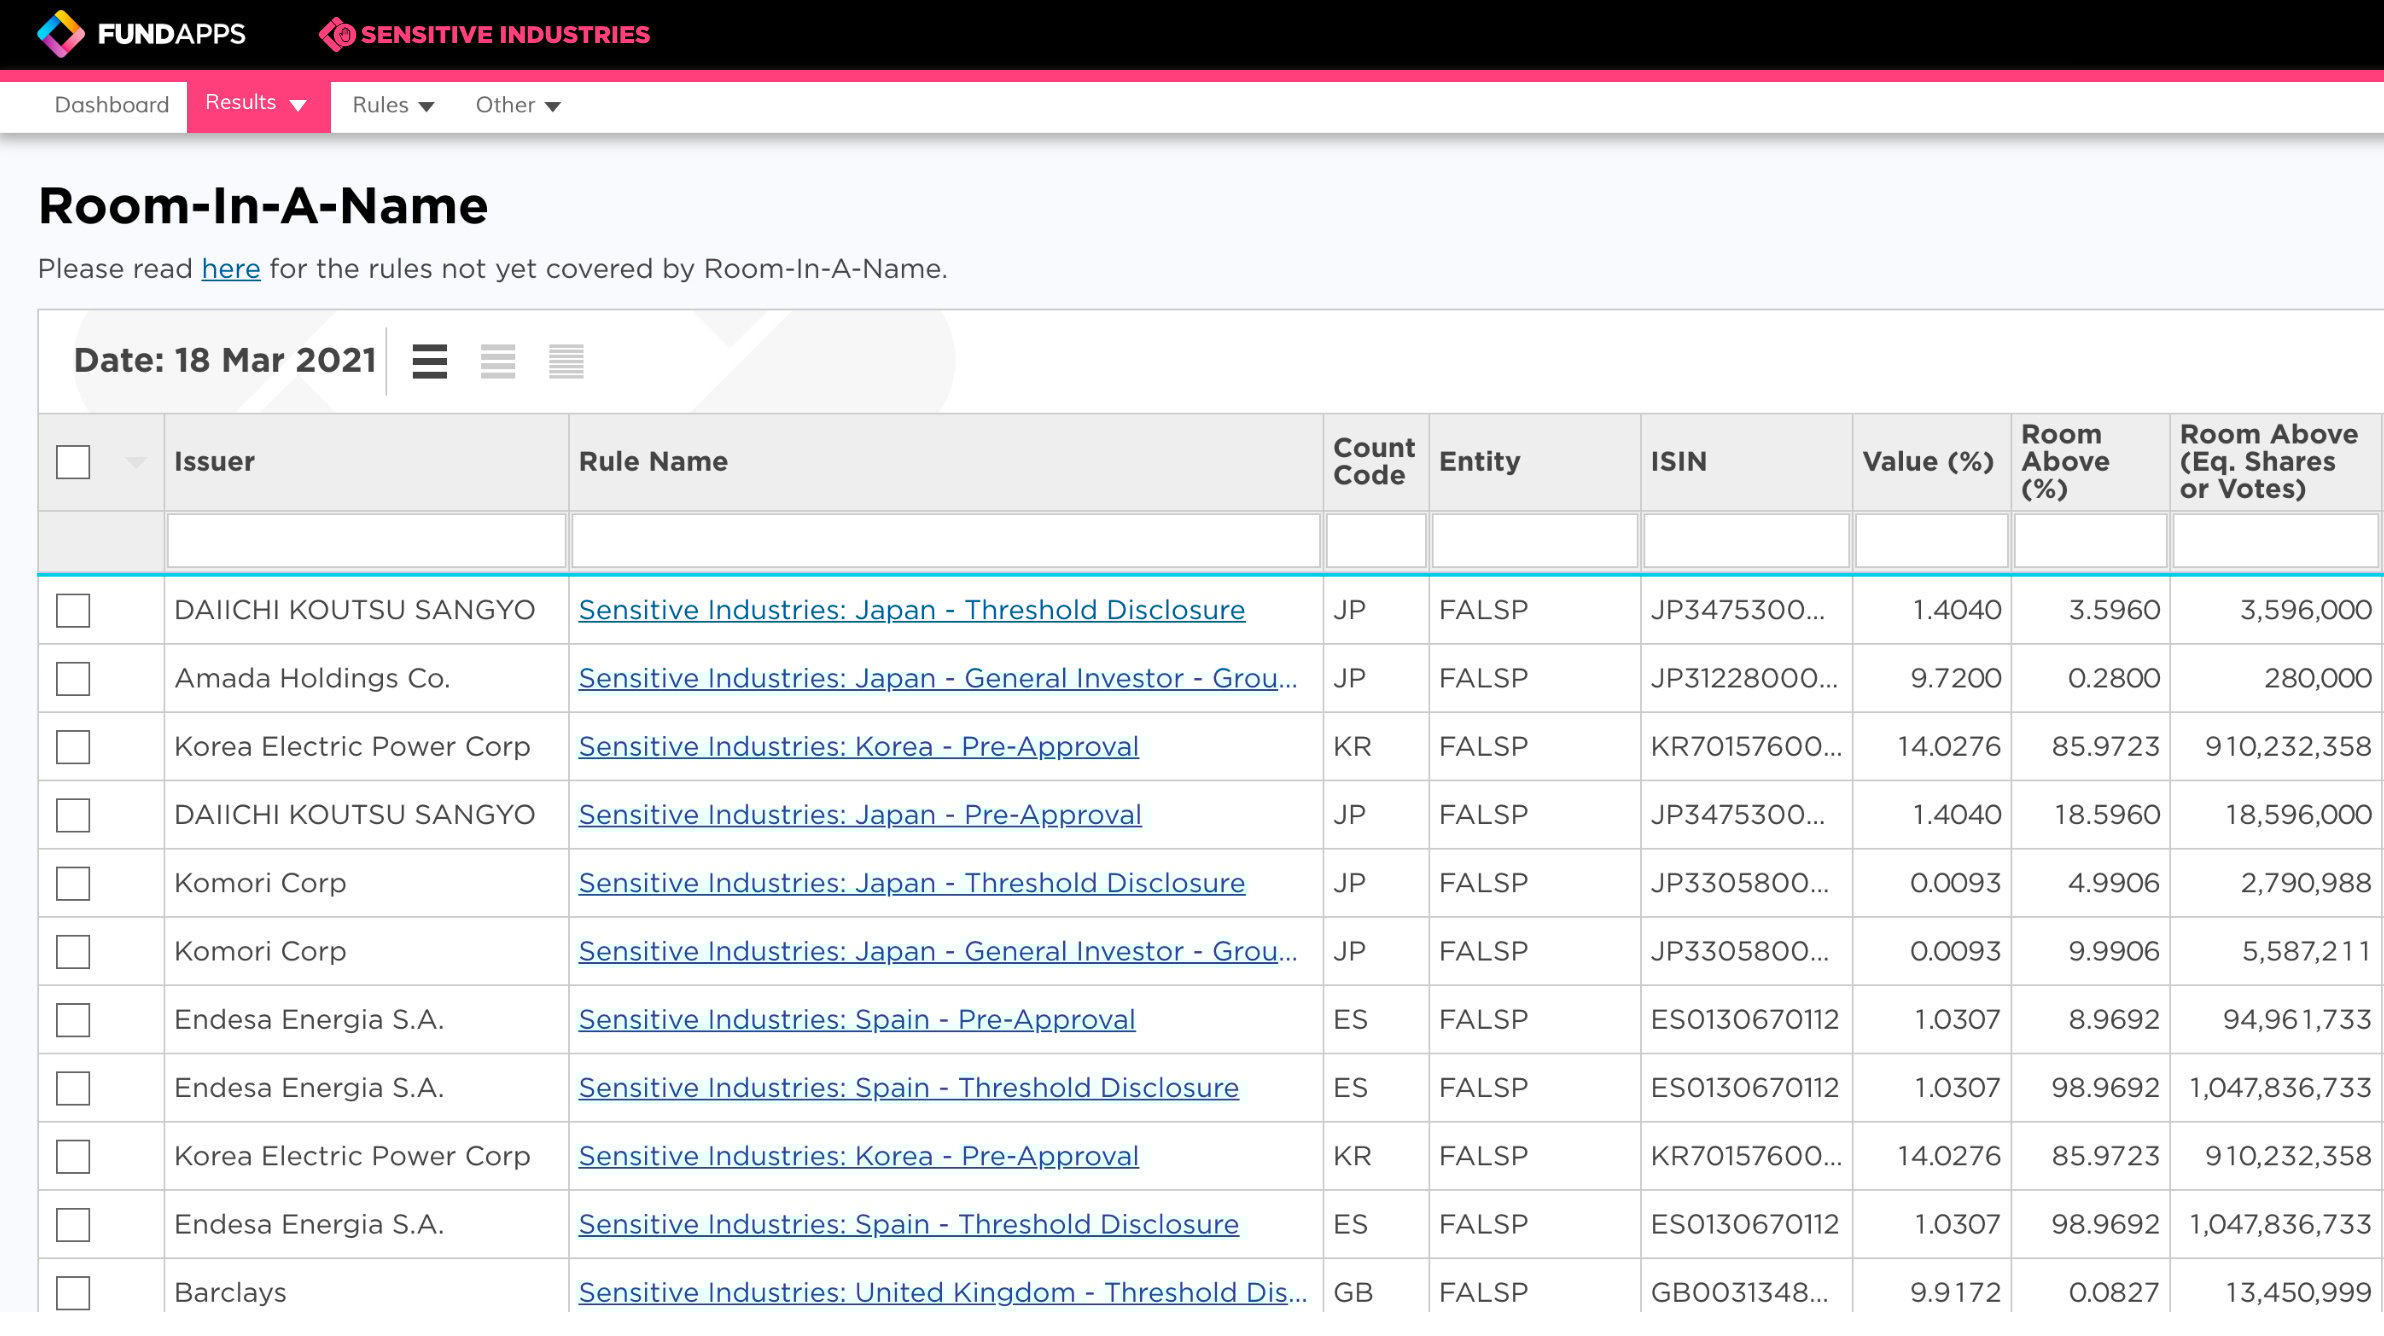The width and height of the screenshot is (2384, 1336).
Task: Open the Japan - Pre-Approval rule link
Action: (860, 815)
